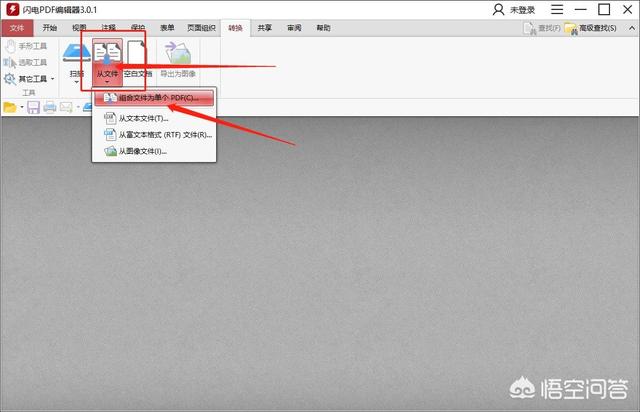Viewport: 640px width, 412px height.
Task: Select the 转换 ribbon tab
Action: point(236,28)
